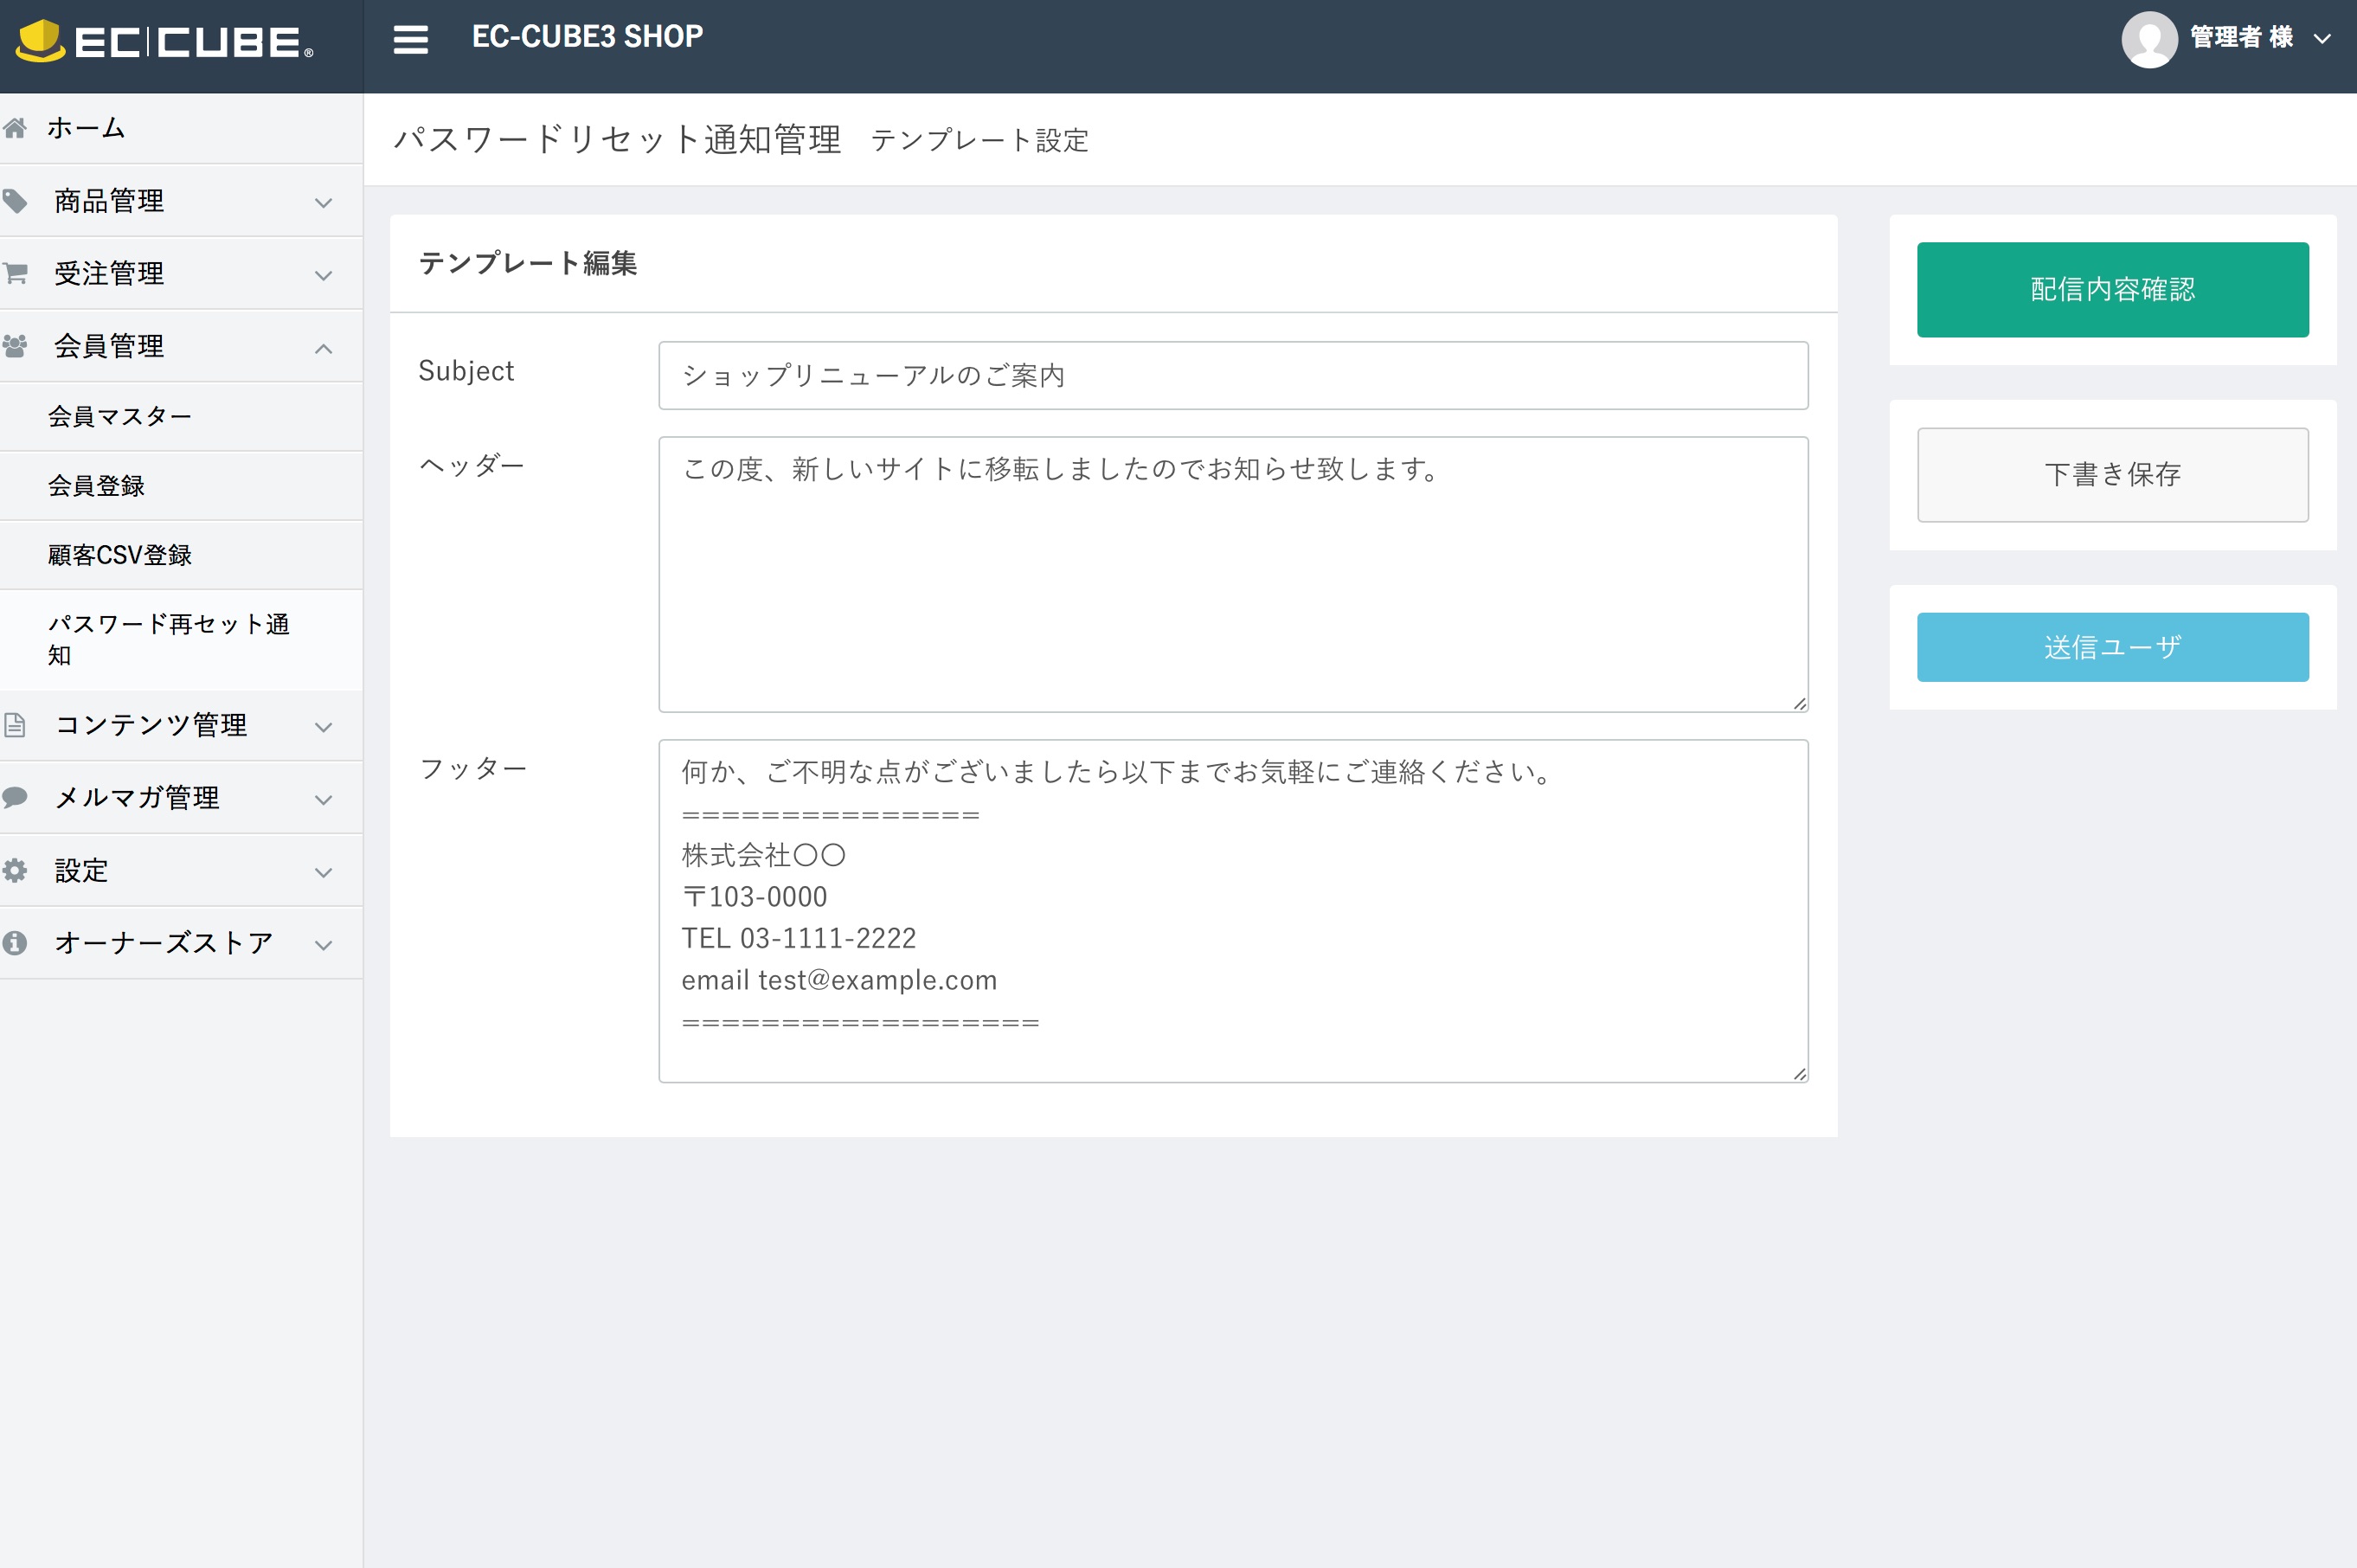The height and width of the screenshot is (1568, 2357).
Task: Click the hamburger menu icon in the header
Action: pyautogui.click(x=410, y=38)
